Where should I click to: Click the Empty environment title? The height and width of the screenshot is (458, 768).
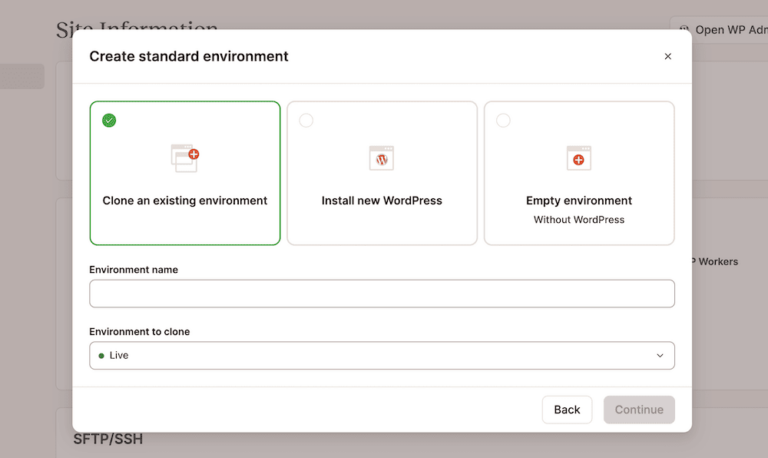(579, 200)
